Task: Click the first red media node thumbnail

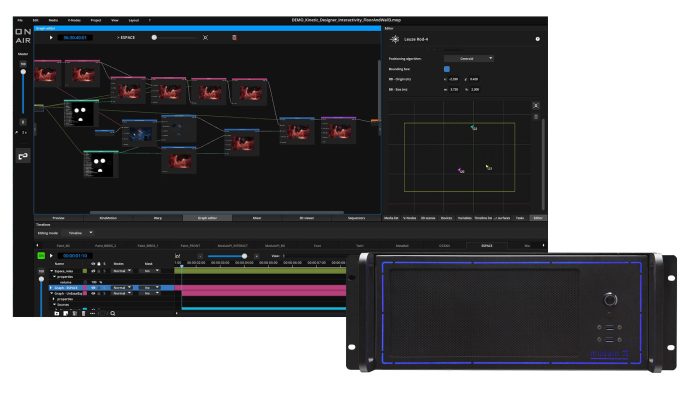Action: click(46, 75)
